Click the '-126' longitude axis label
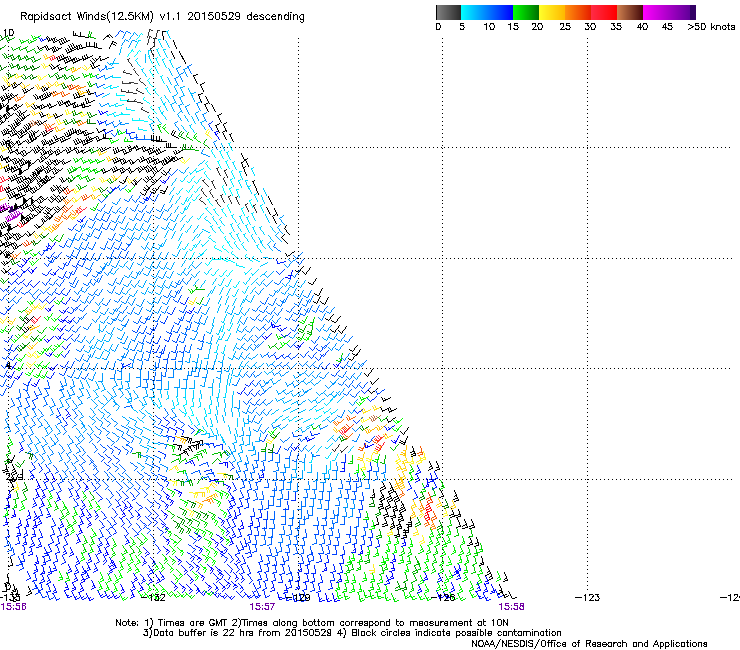The width and height of the screenshot is (740, 650). (443, 598)
